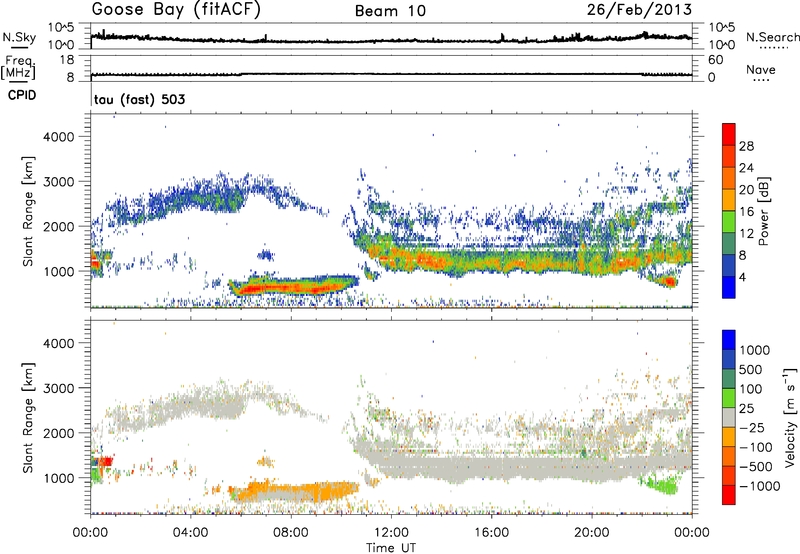The image size is (800, 554).
Task: Pick the red top segment of Power colorbar
Action: tap(729, 135)
